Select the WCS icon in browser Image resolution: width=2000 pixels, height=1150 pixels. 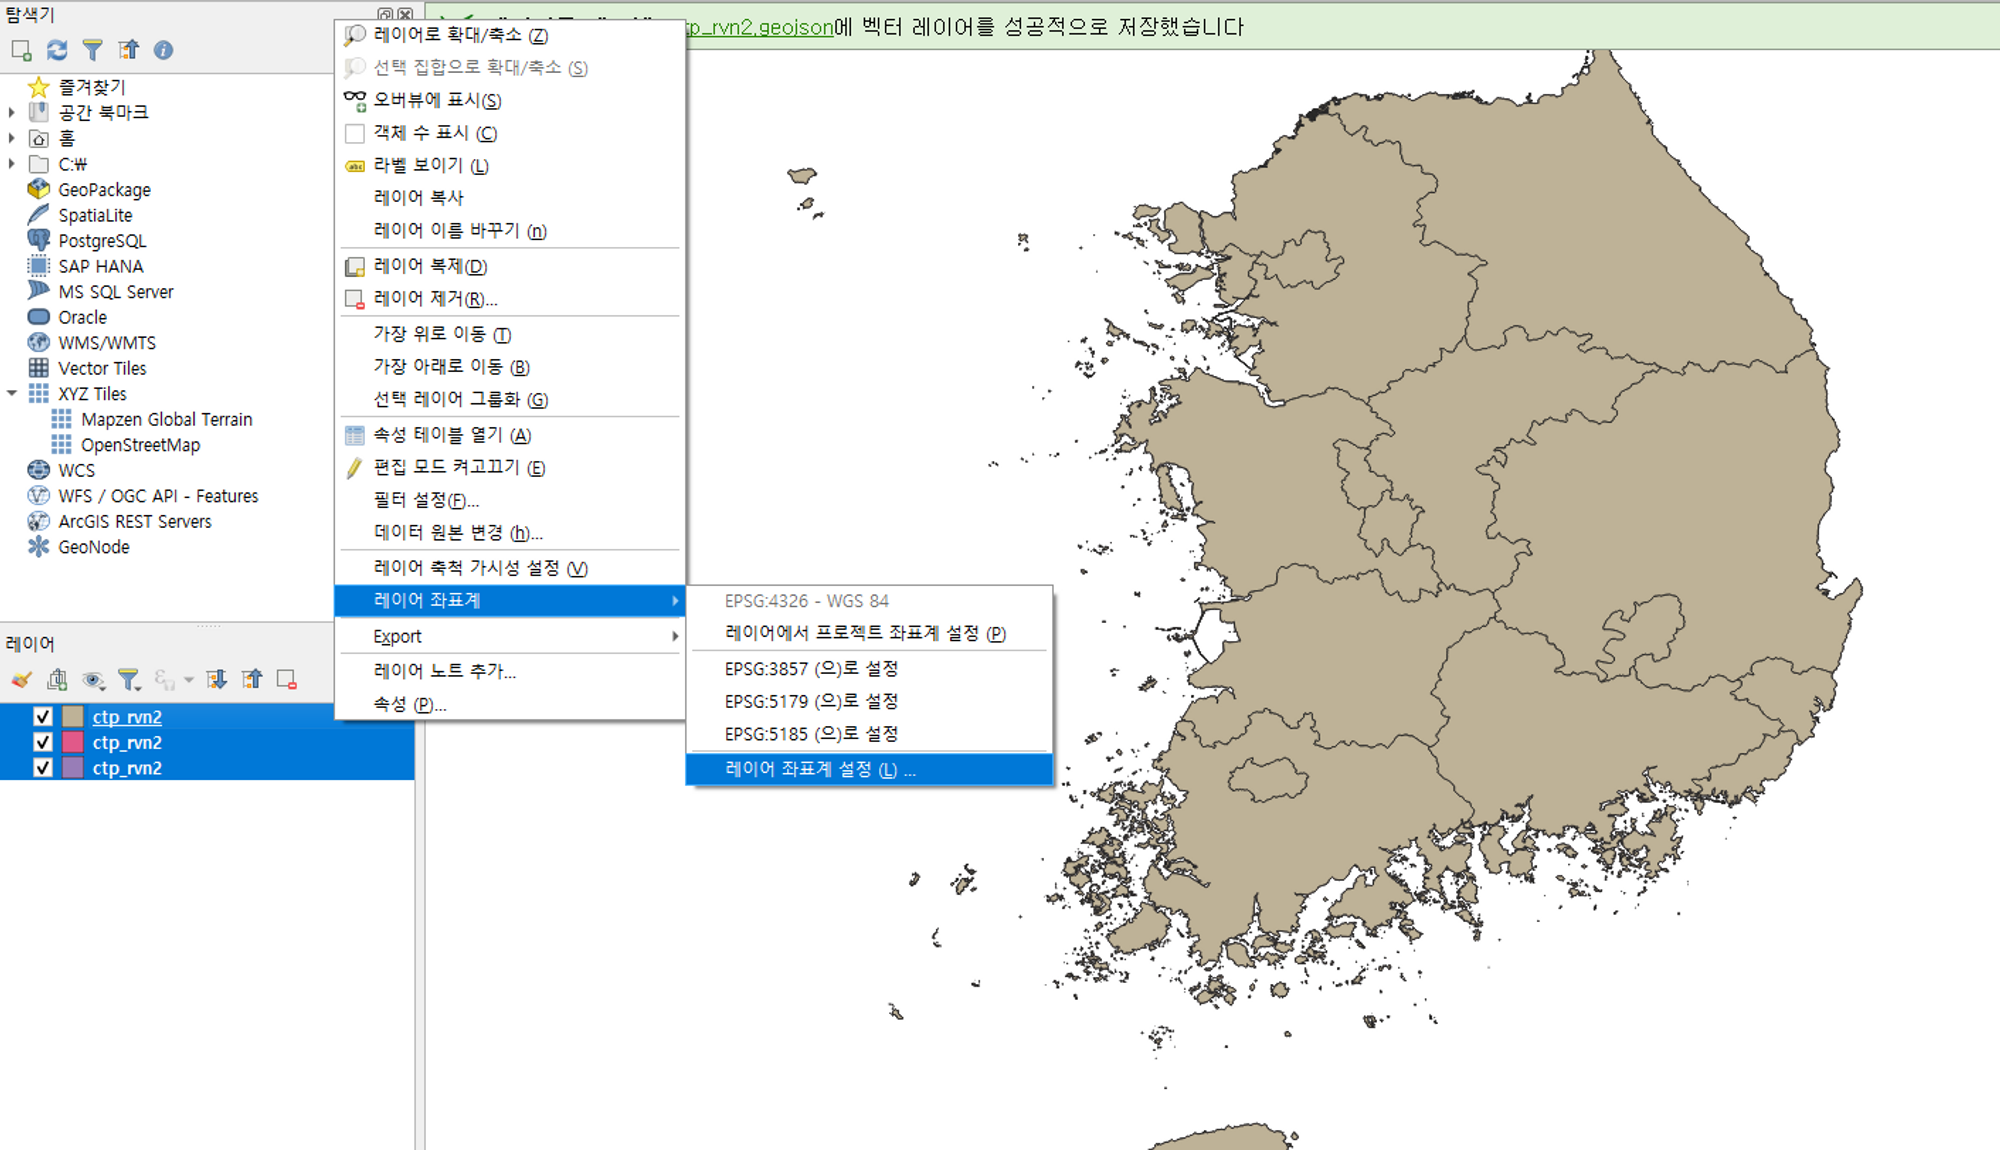tap(39, 470)
